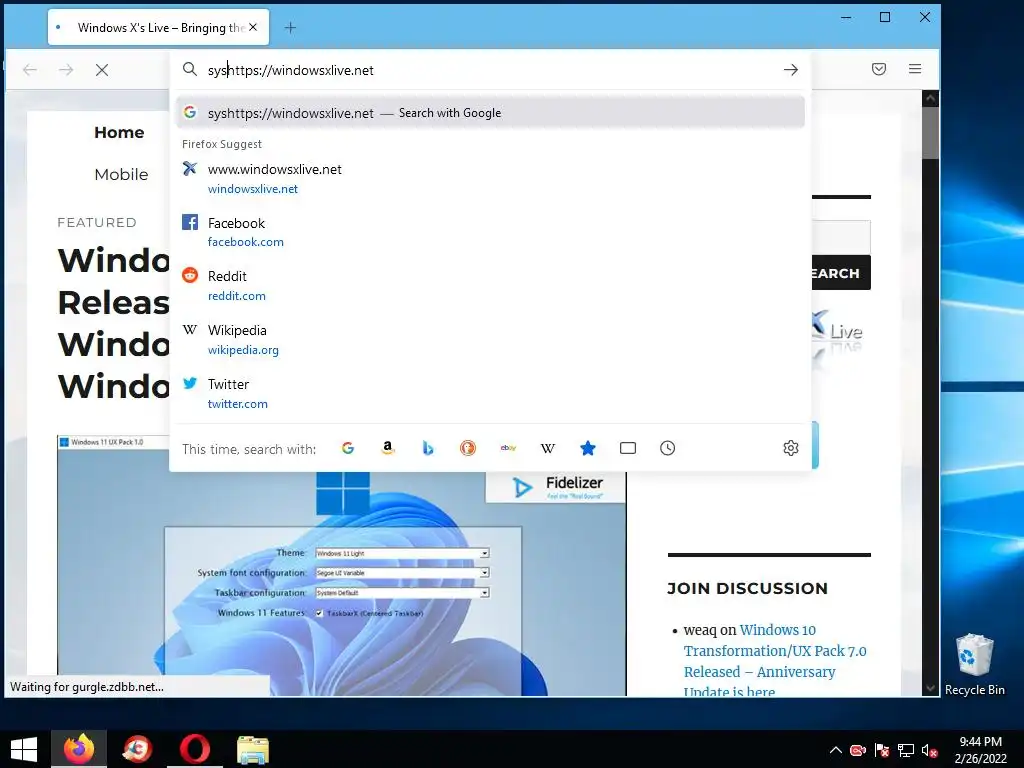Screen dimensions: 1024x768
Task: Open the Windows Start menu
Action: [x=24, y=748]
